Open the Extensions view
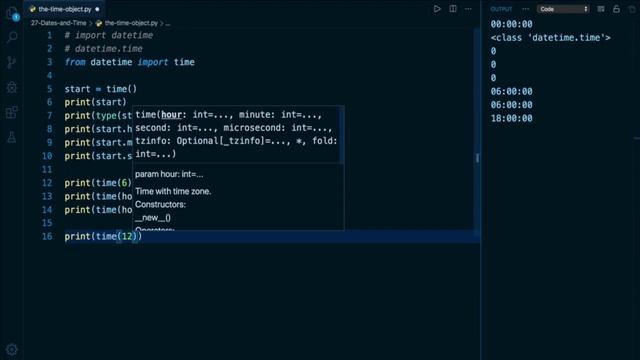The height and width of the screenshot is (360, 640). [12, 112]
